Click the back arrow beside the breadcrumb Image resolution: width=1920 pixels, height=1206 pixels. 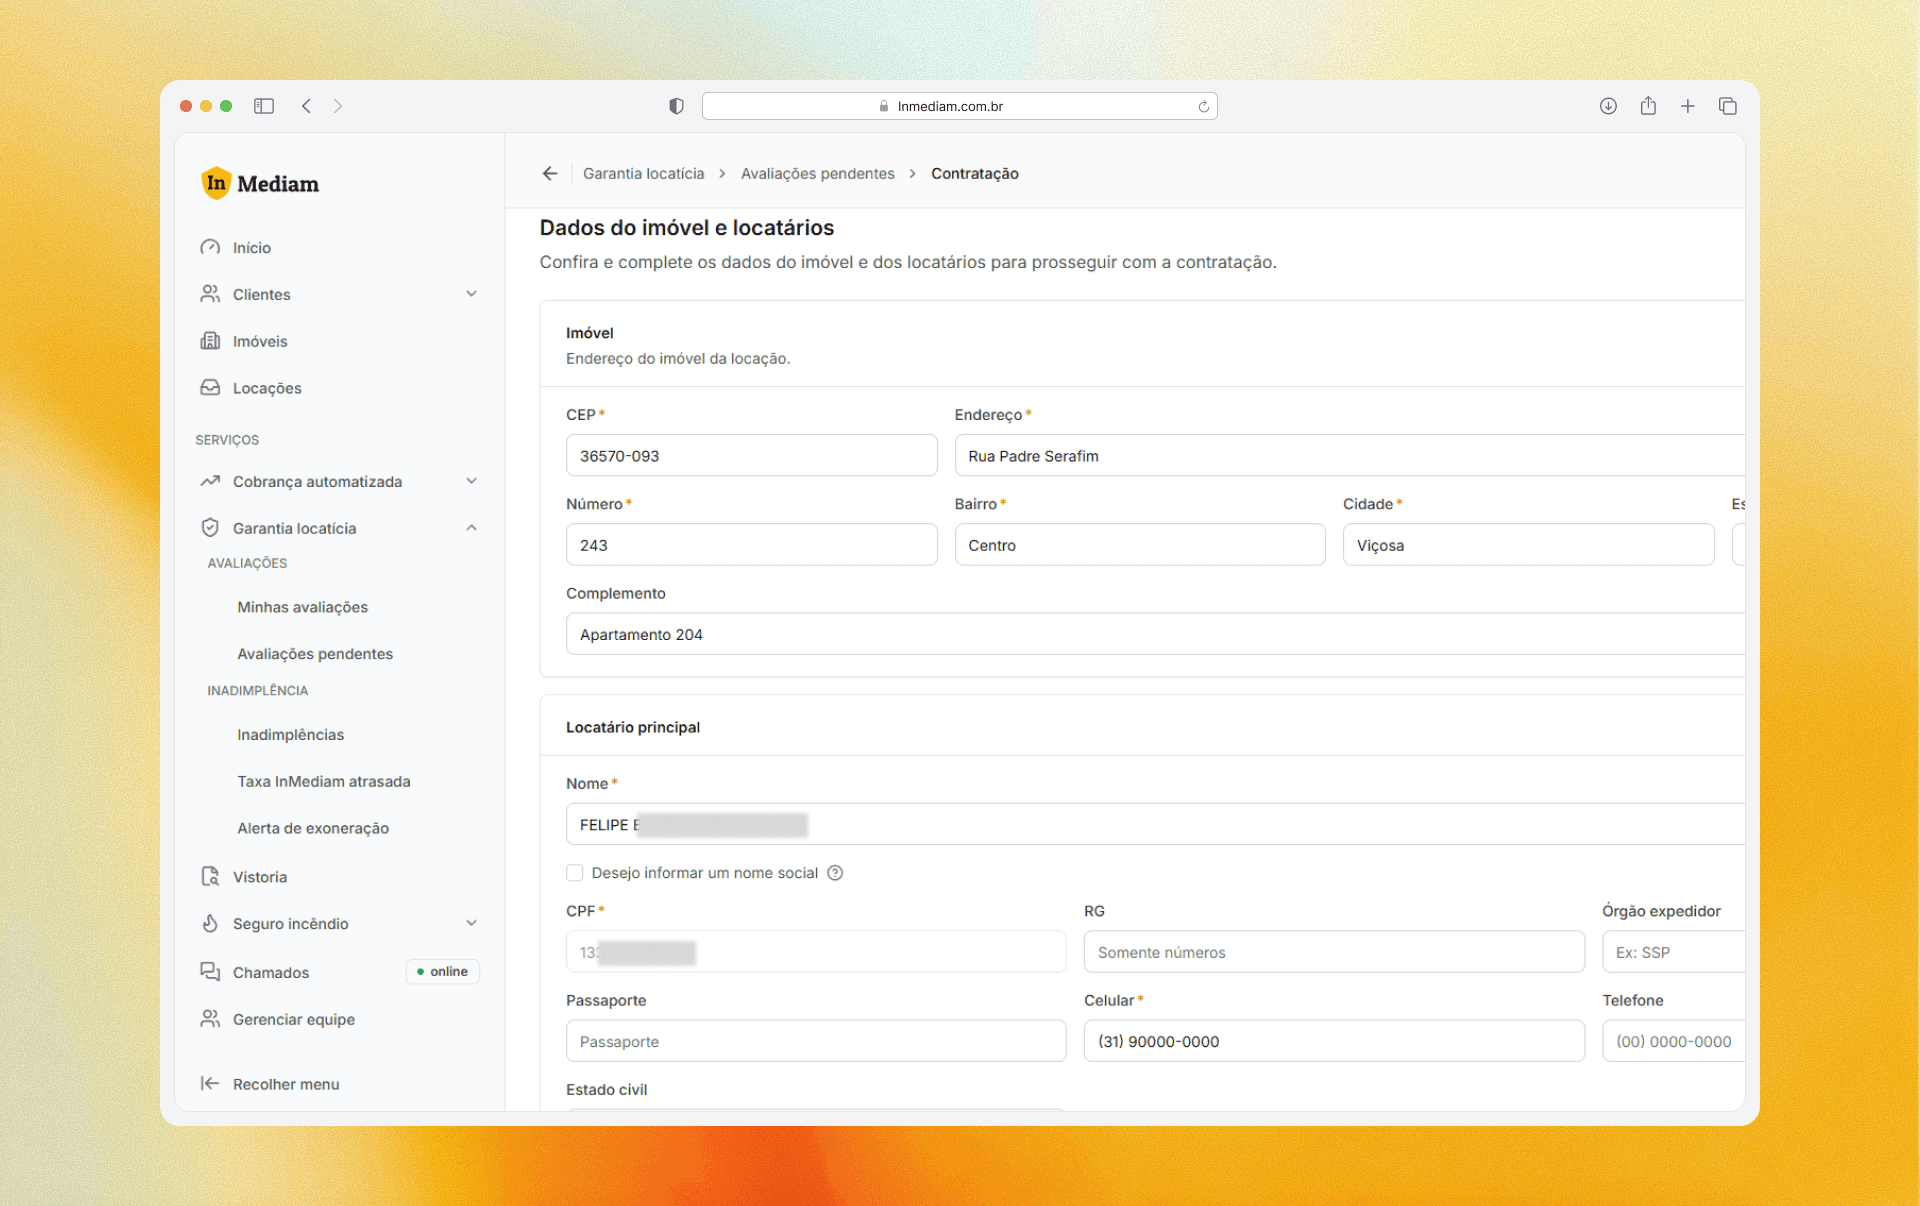point(550,174)
